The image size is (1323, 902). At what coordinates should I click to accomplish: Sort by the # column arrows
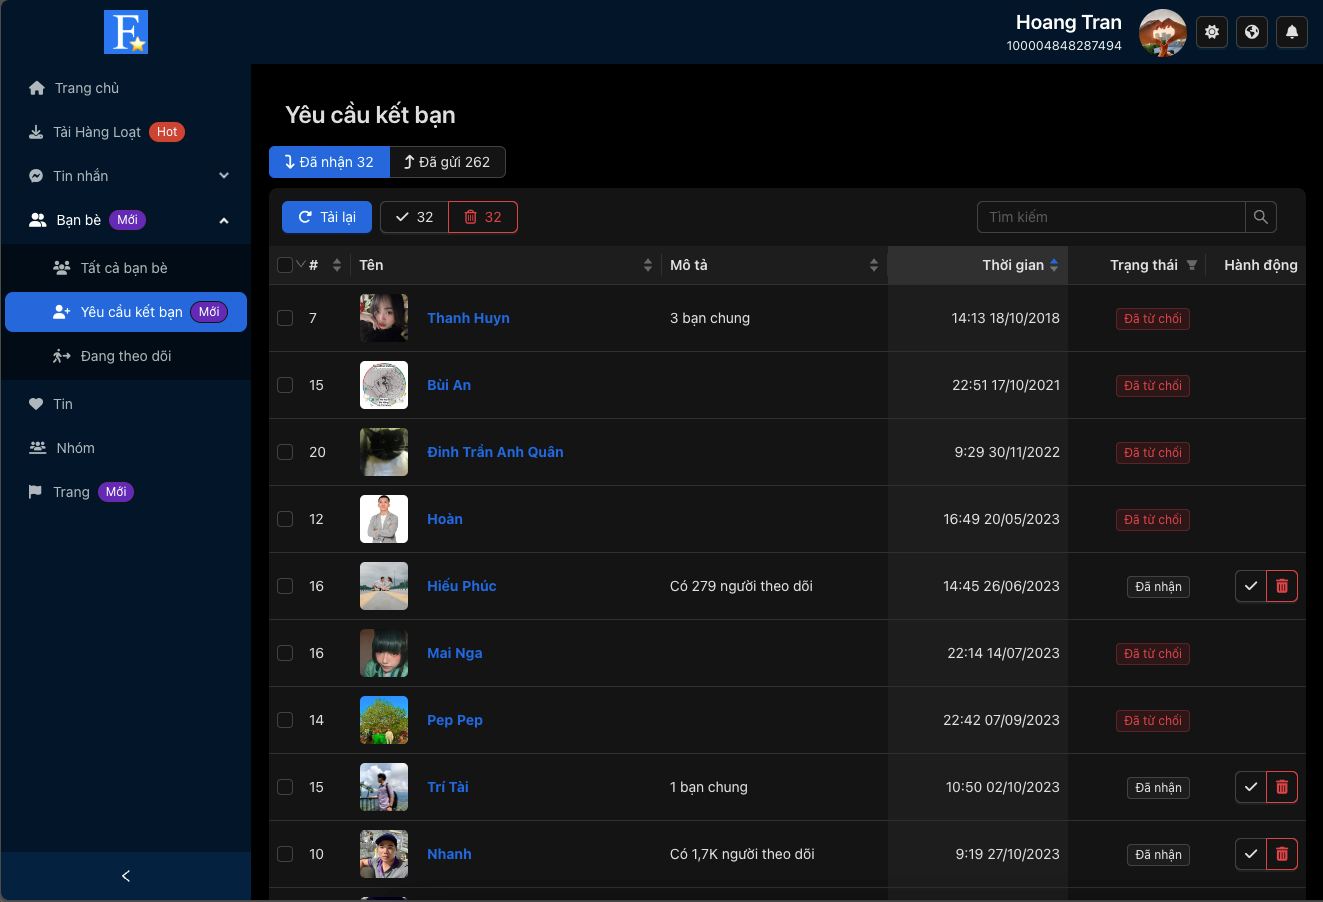(x=337, y=265)
